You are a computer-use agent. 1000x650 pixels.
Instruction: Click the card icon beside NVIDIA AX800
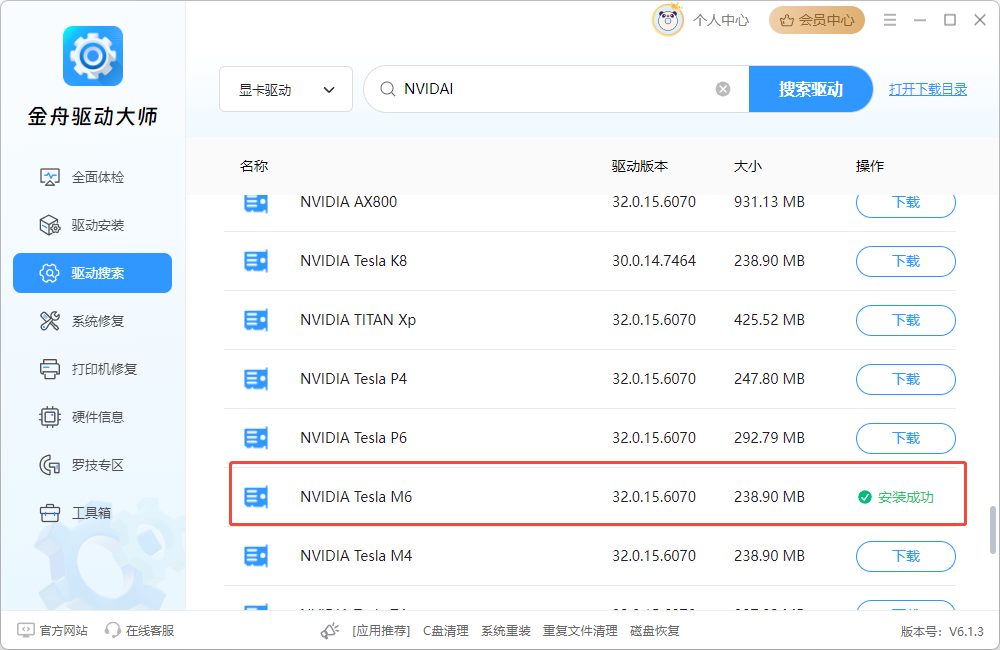[x=256, y=203]
